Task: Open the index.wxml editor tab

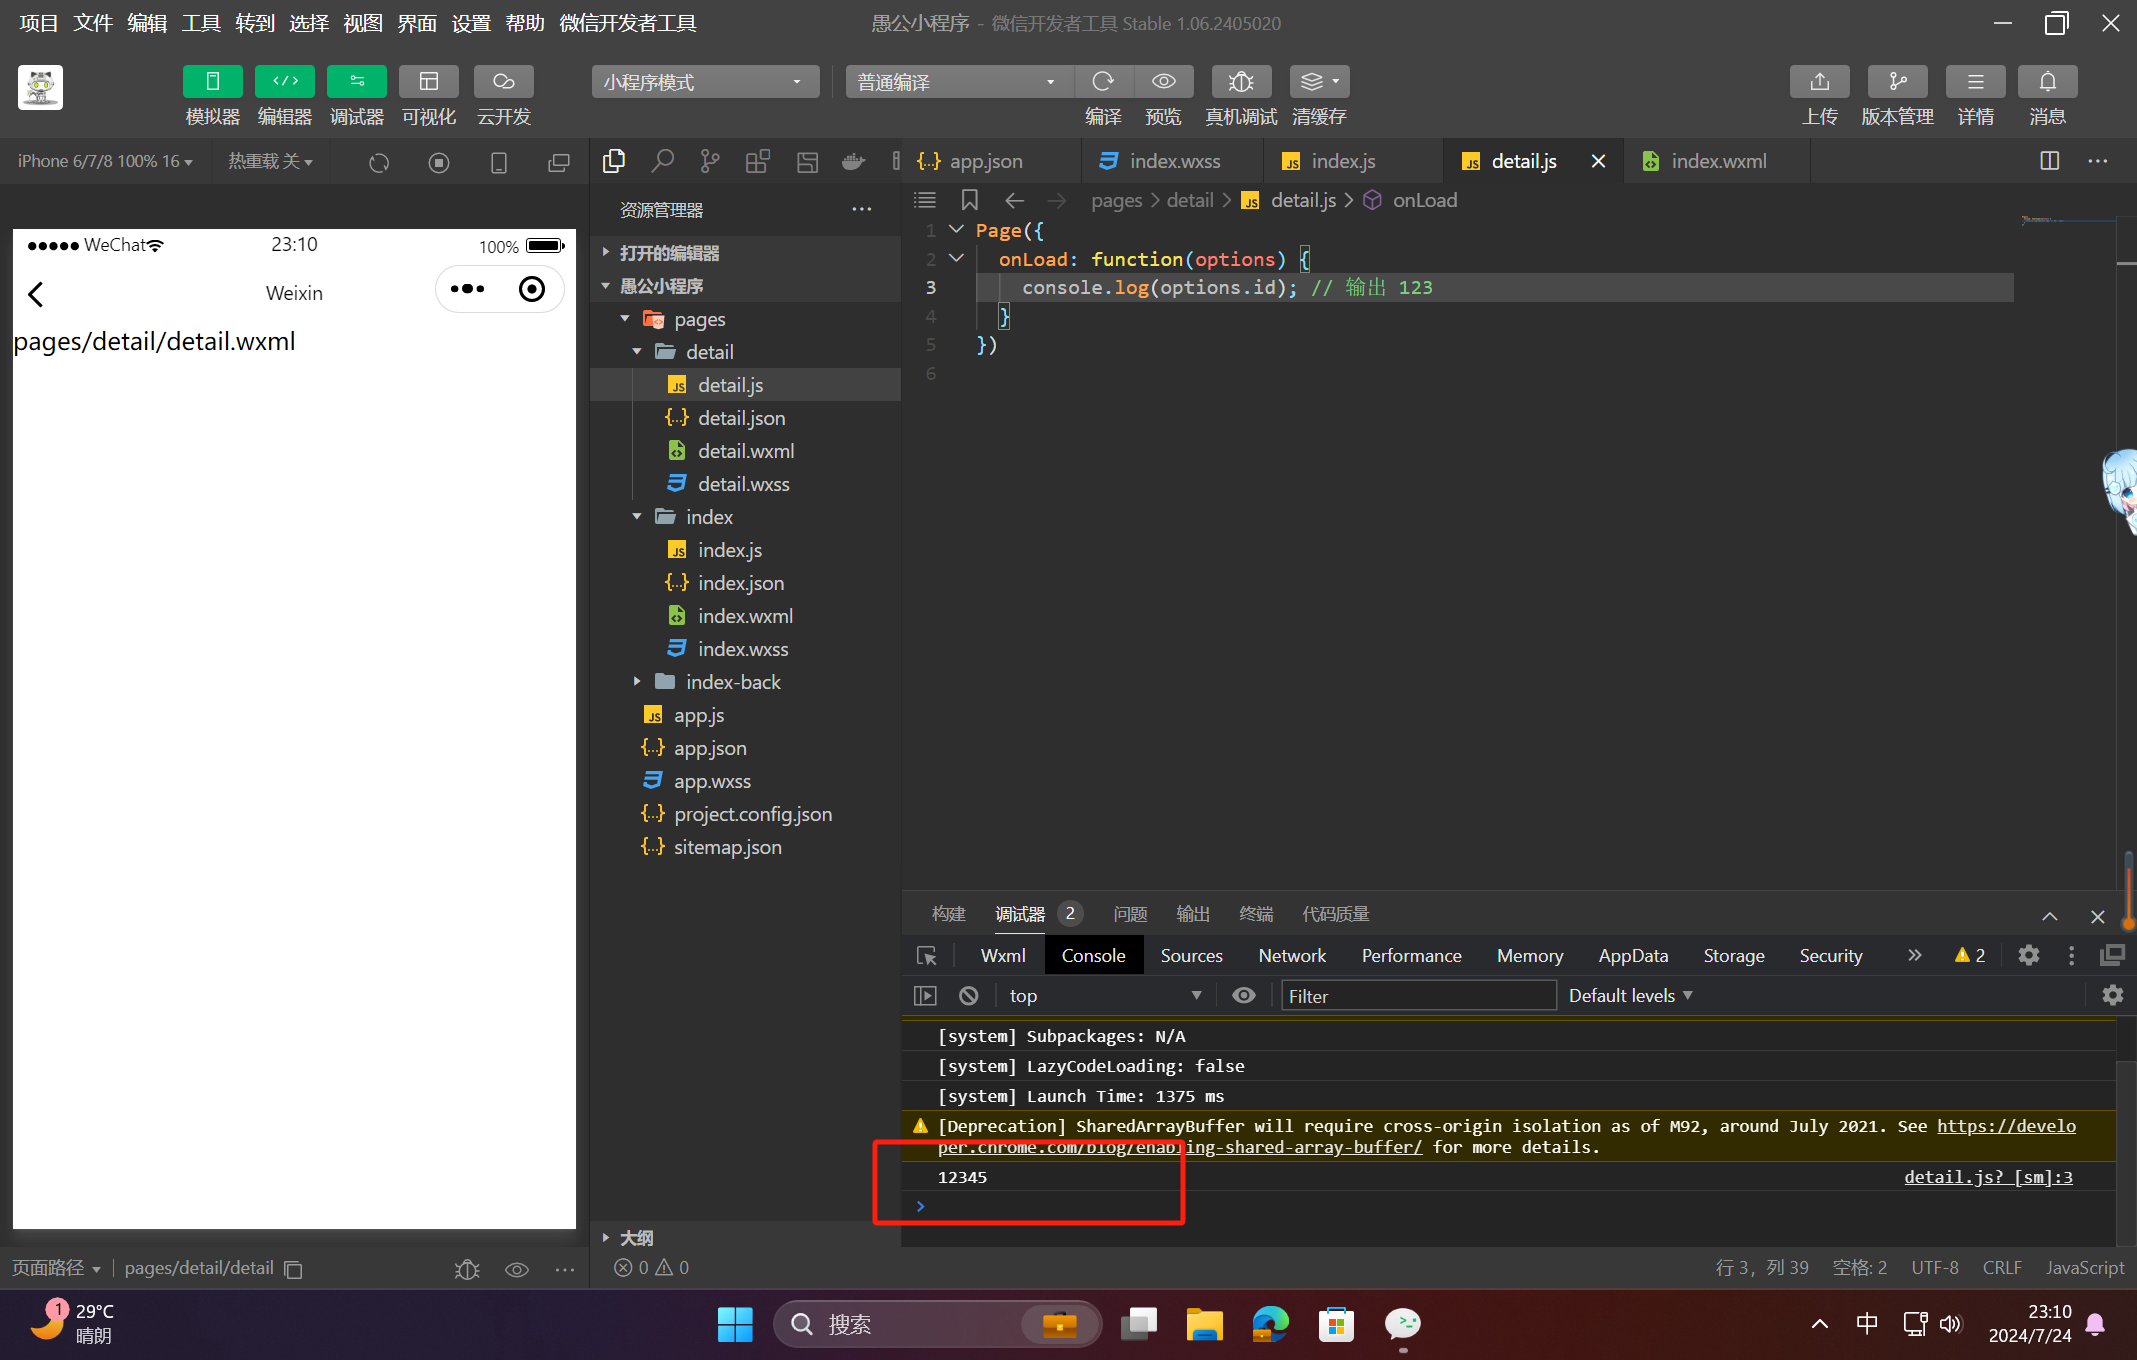Action: pos(1717,161)
